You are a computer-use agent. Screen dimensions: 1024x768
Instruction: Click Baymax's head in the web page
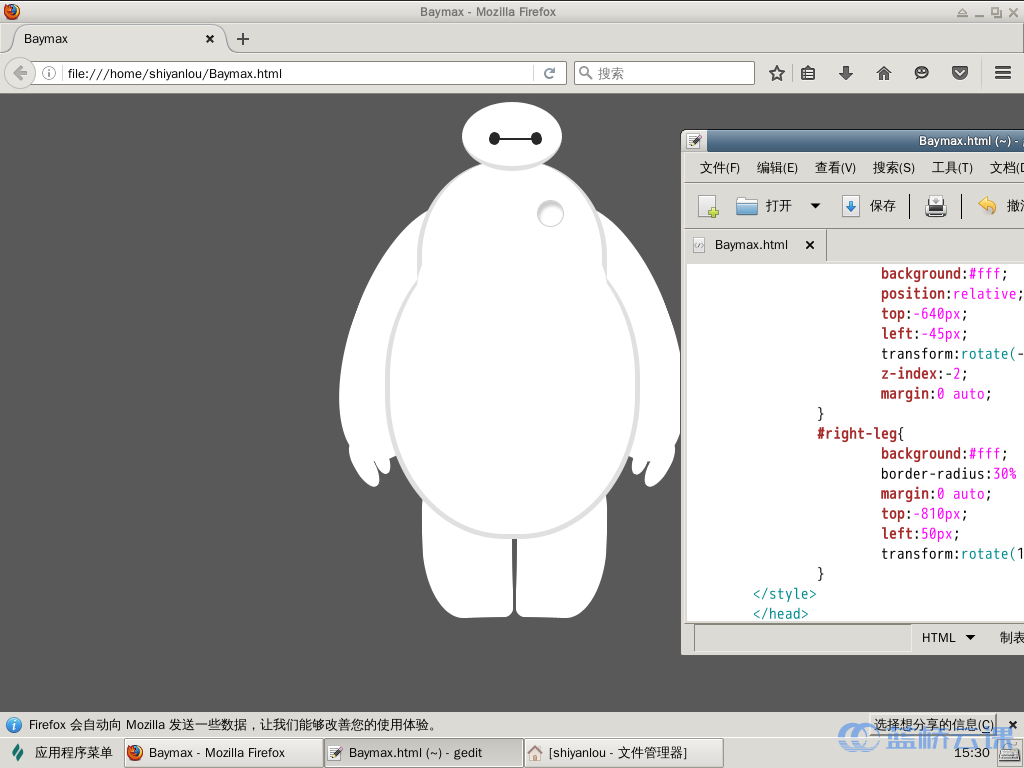tap(512, 136)
